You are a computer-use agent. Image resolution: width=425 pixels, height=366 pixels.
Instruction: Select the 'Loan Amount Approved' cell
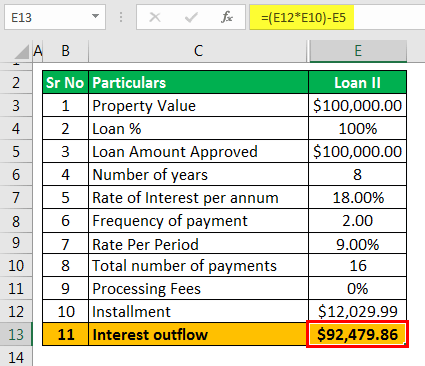[x=198, y=151]
